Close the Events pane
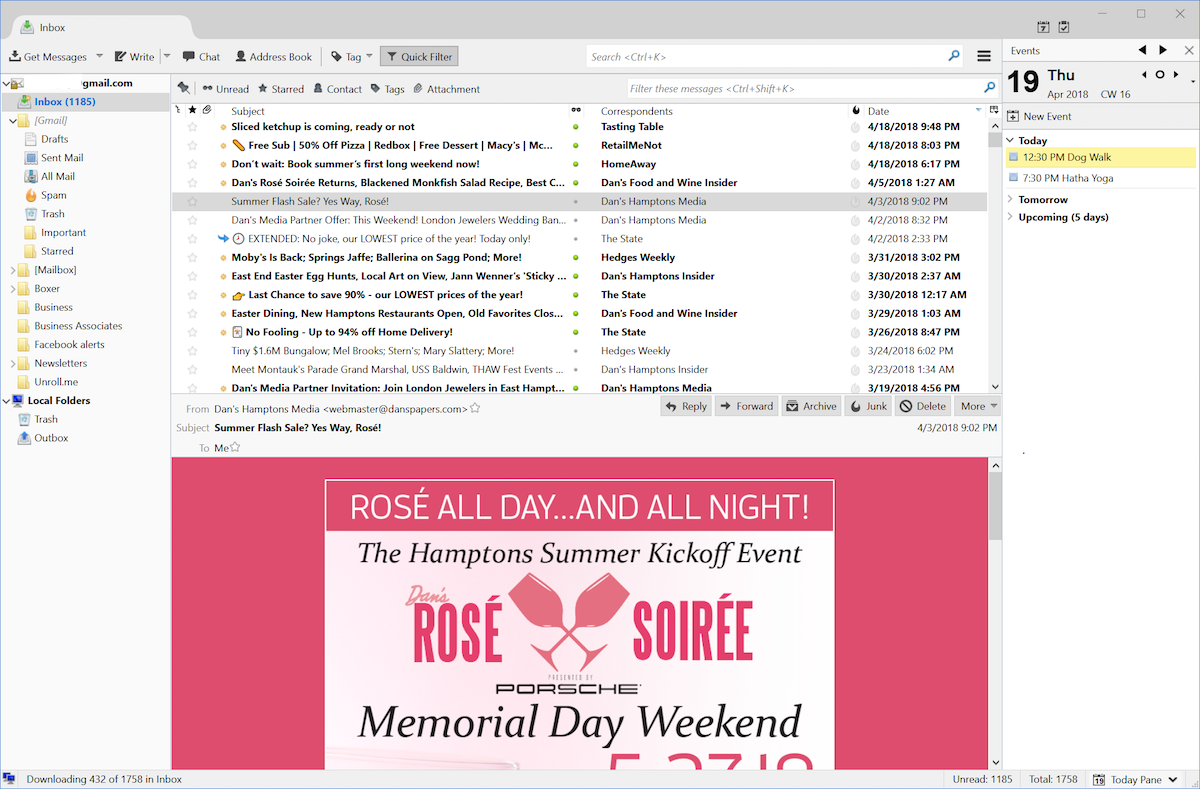Viewport: 1200px width, 789px height. click(1189, 50)
